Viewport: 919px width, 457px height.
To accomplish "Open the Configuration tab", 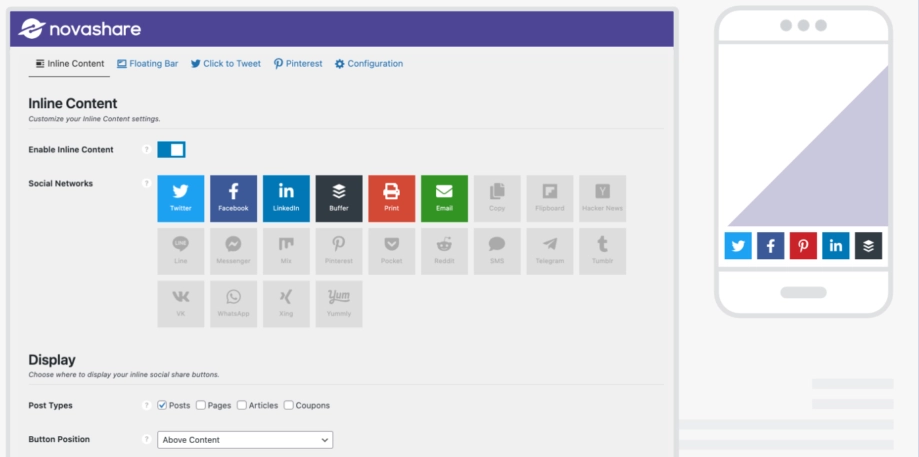I will click(x=369, y=63).
